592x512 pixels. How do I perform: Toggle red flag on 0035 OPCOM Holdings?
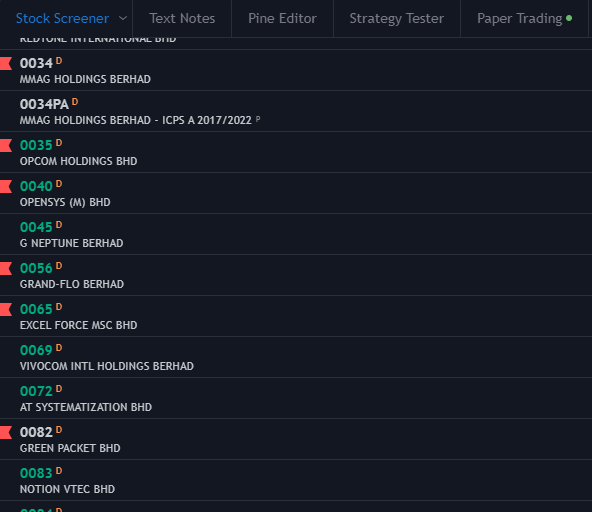[6, 145]
